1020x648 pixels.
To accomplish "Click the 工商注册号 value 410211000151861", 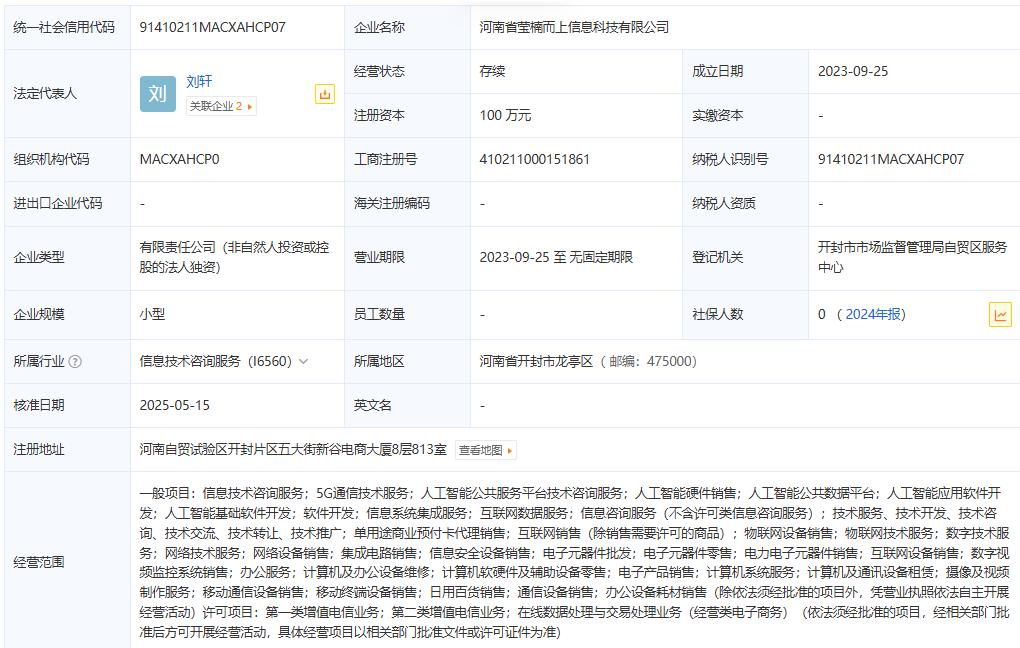I will (535, 159).
